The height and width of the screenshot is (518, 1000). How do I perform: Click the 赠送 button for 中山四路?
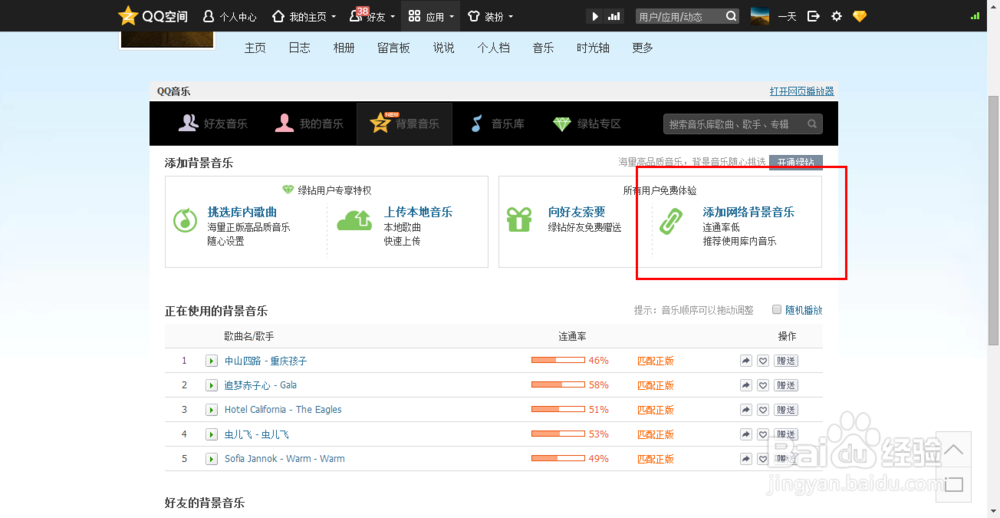coord(786,361)
